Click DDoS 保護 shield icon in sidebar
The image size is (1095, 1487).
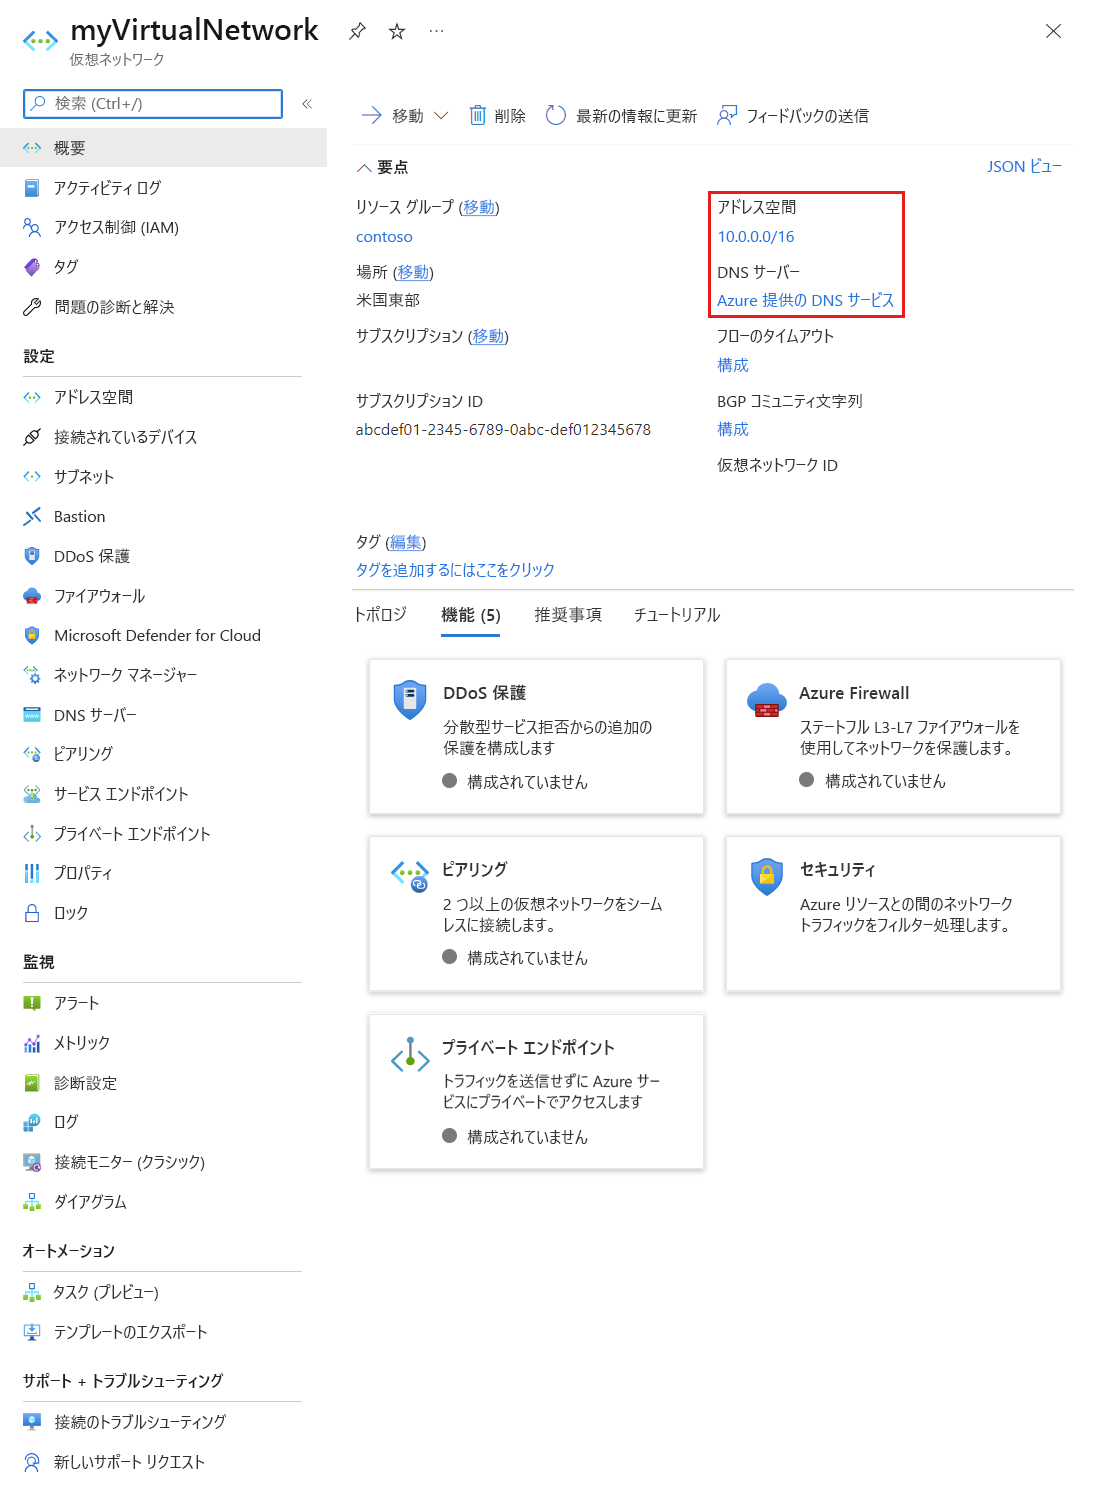[32, 556]
